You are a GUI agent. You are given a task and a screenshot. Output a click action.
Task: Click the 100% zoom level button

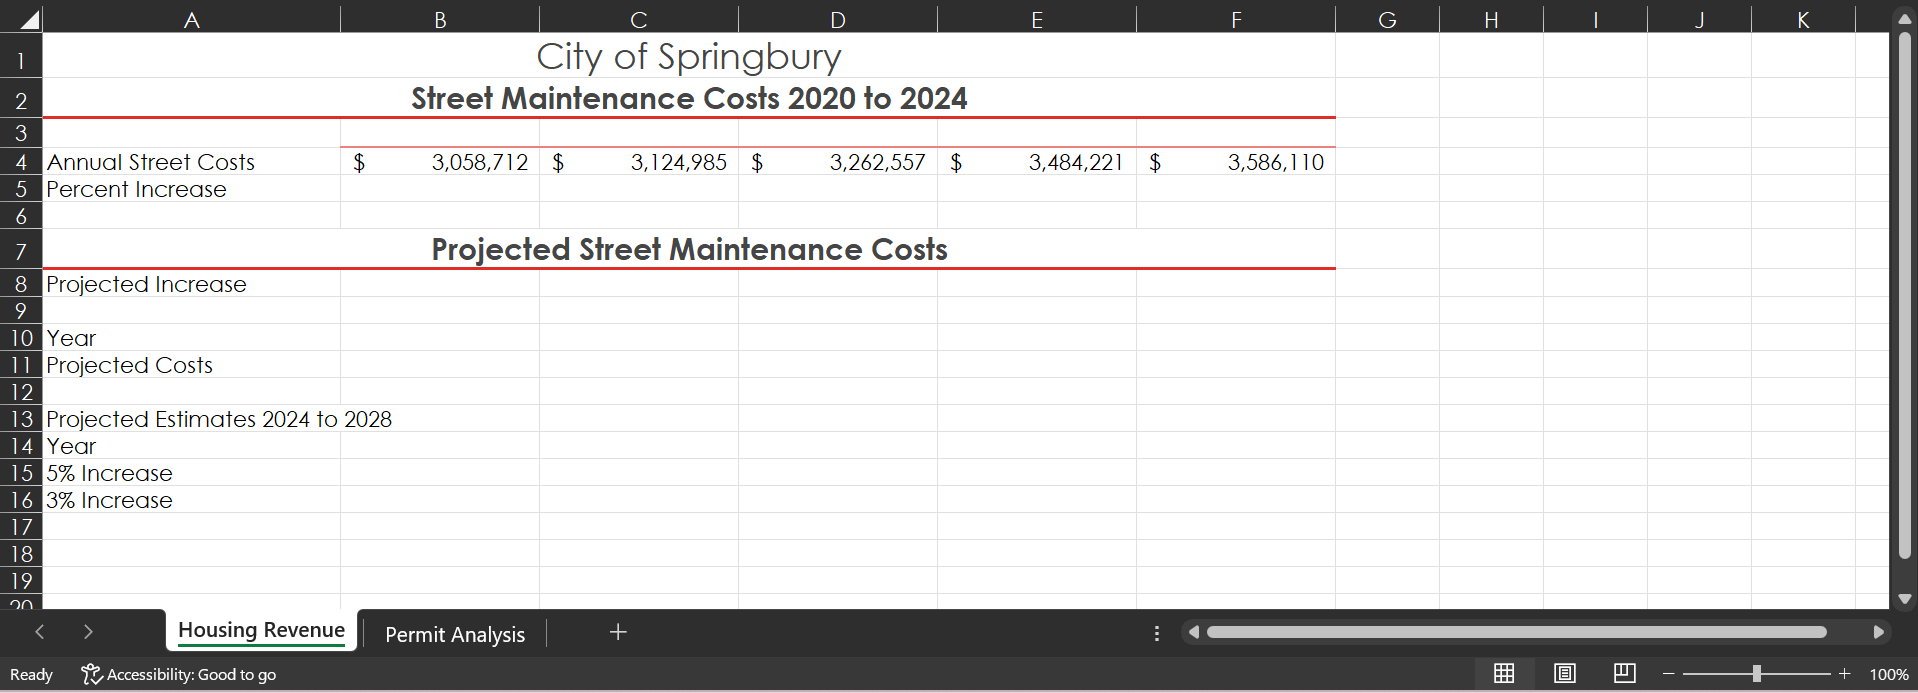tap(1889, 674)
